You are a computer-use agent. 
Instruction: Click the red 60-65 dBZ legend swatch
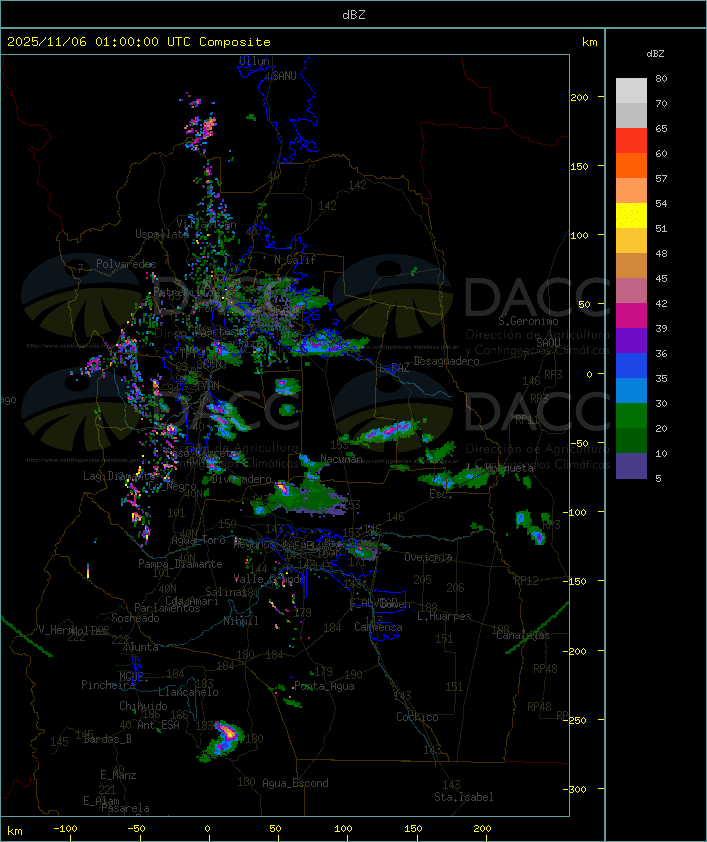pyautogui.click(x=631, y=140)
